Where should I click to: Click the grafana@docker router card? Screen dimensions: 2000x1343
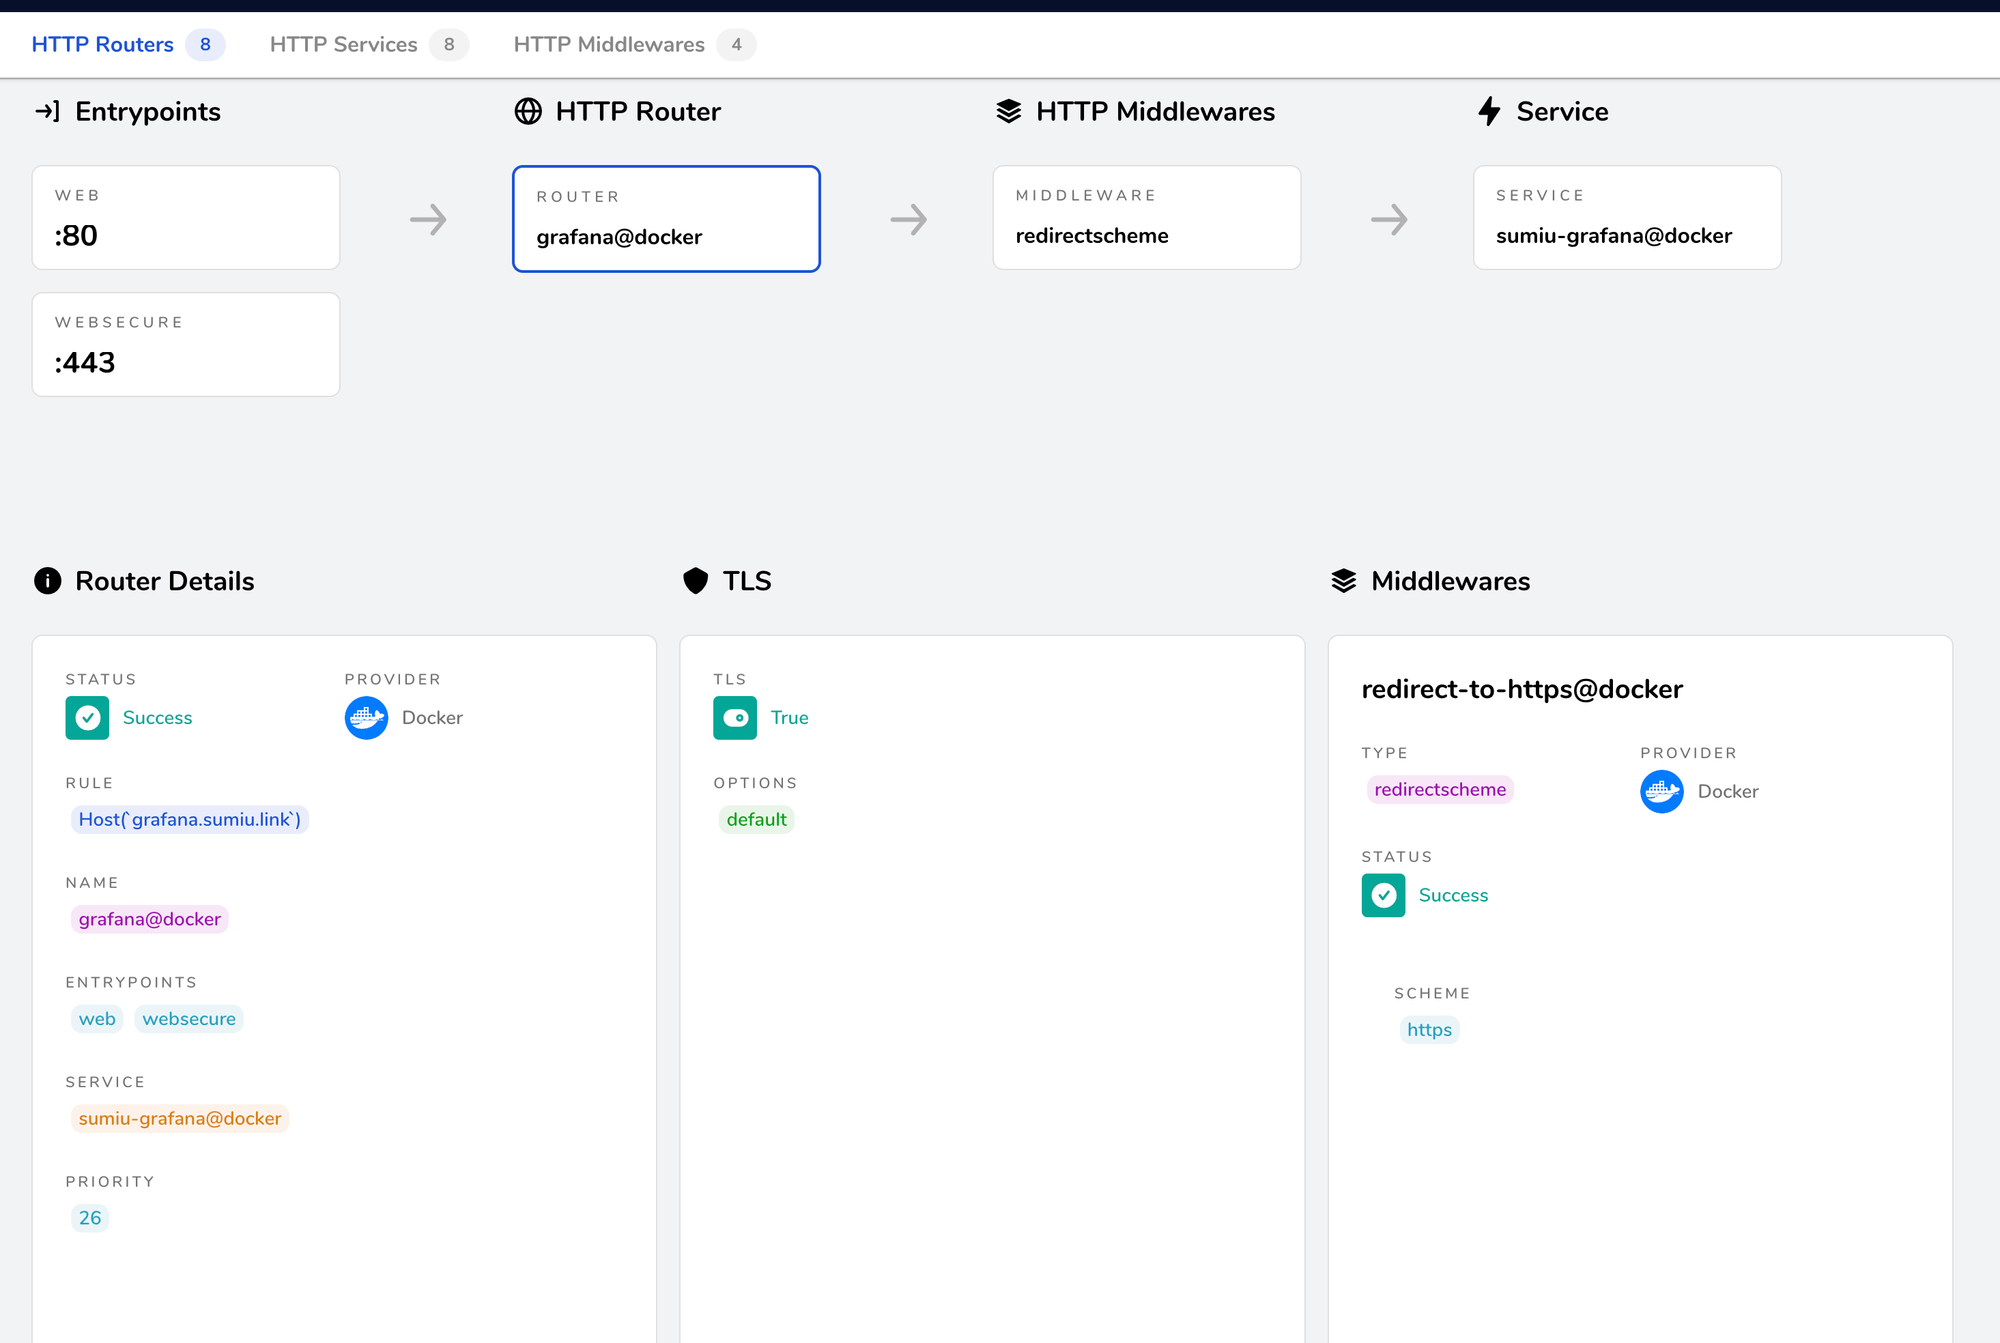(x=666, y=219)
